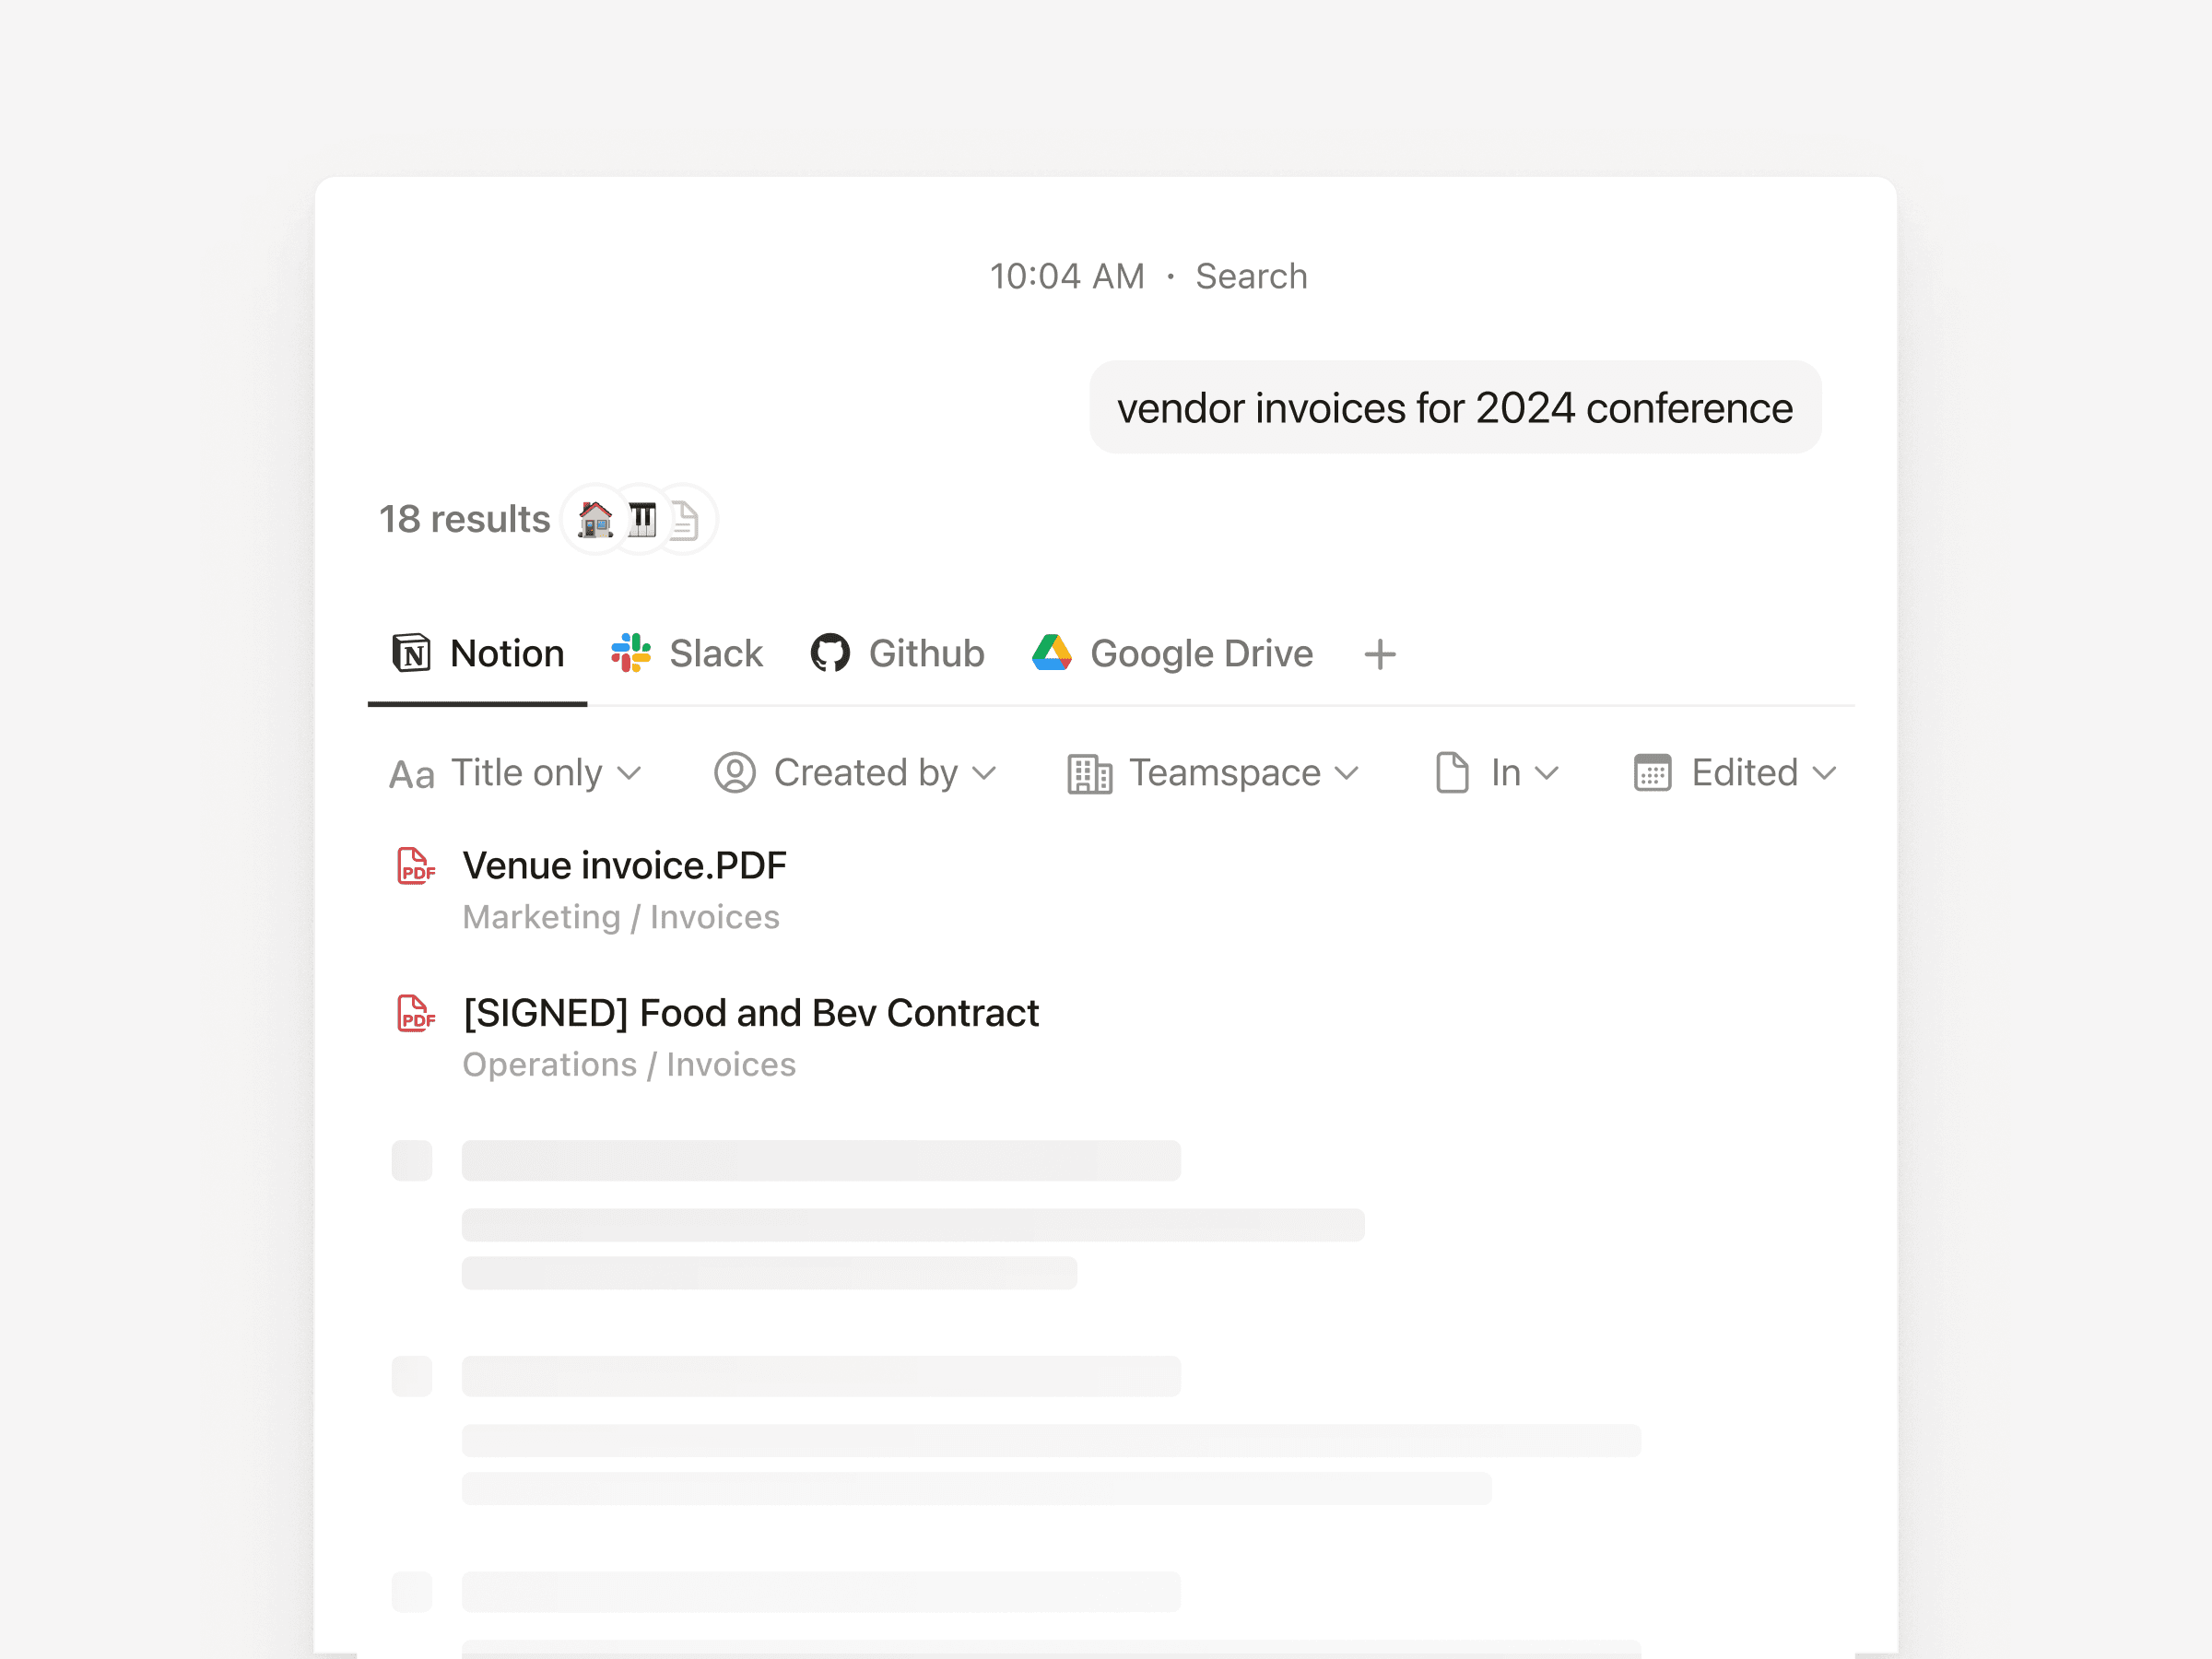Expand the Created by filter
This screenshot has width=2212, height=1659.
(856, 773)
